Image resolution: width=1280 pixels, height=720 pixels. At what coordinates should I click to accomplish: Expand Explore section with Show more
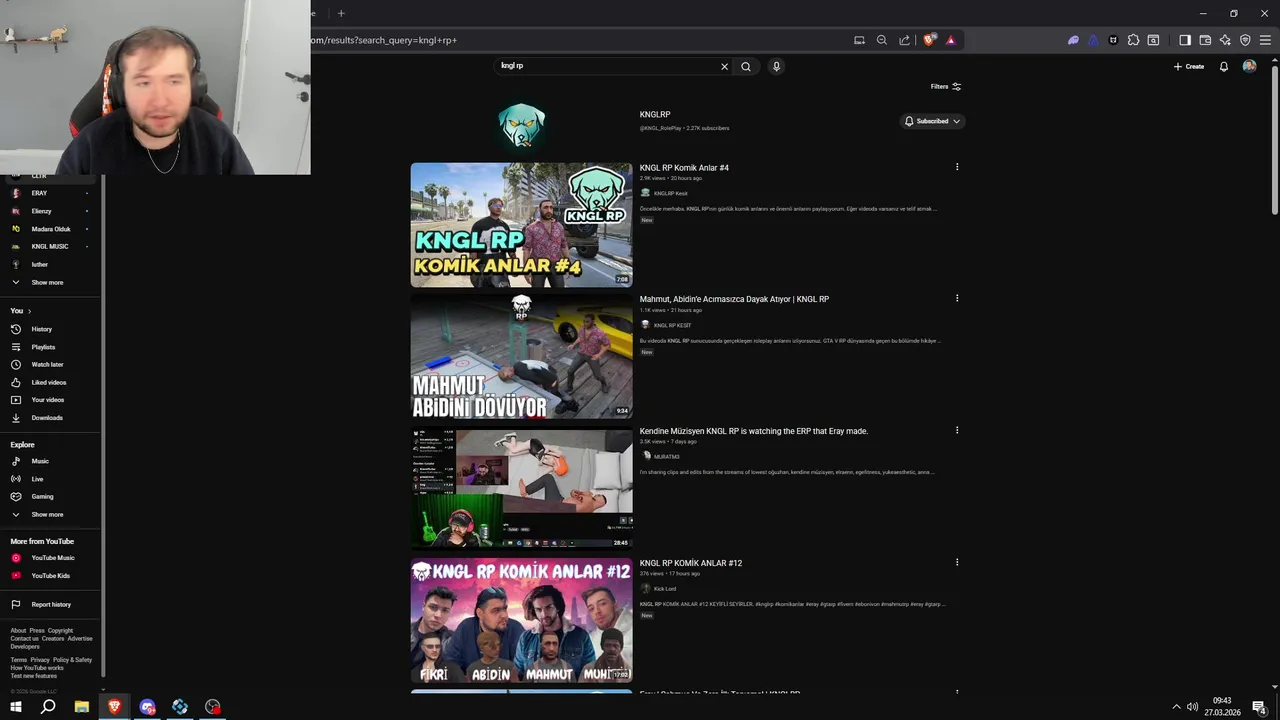click(x=50, y=514)
